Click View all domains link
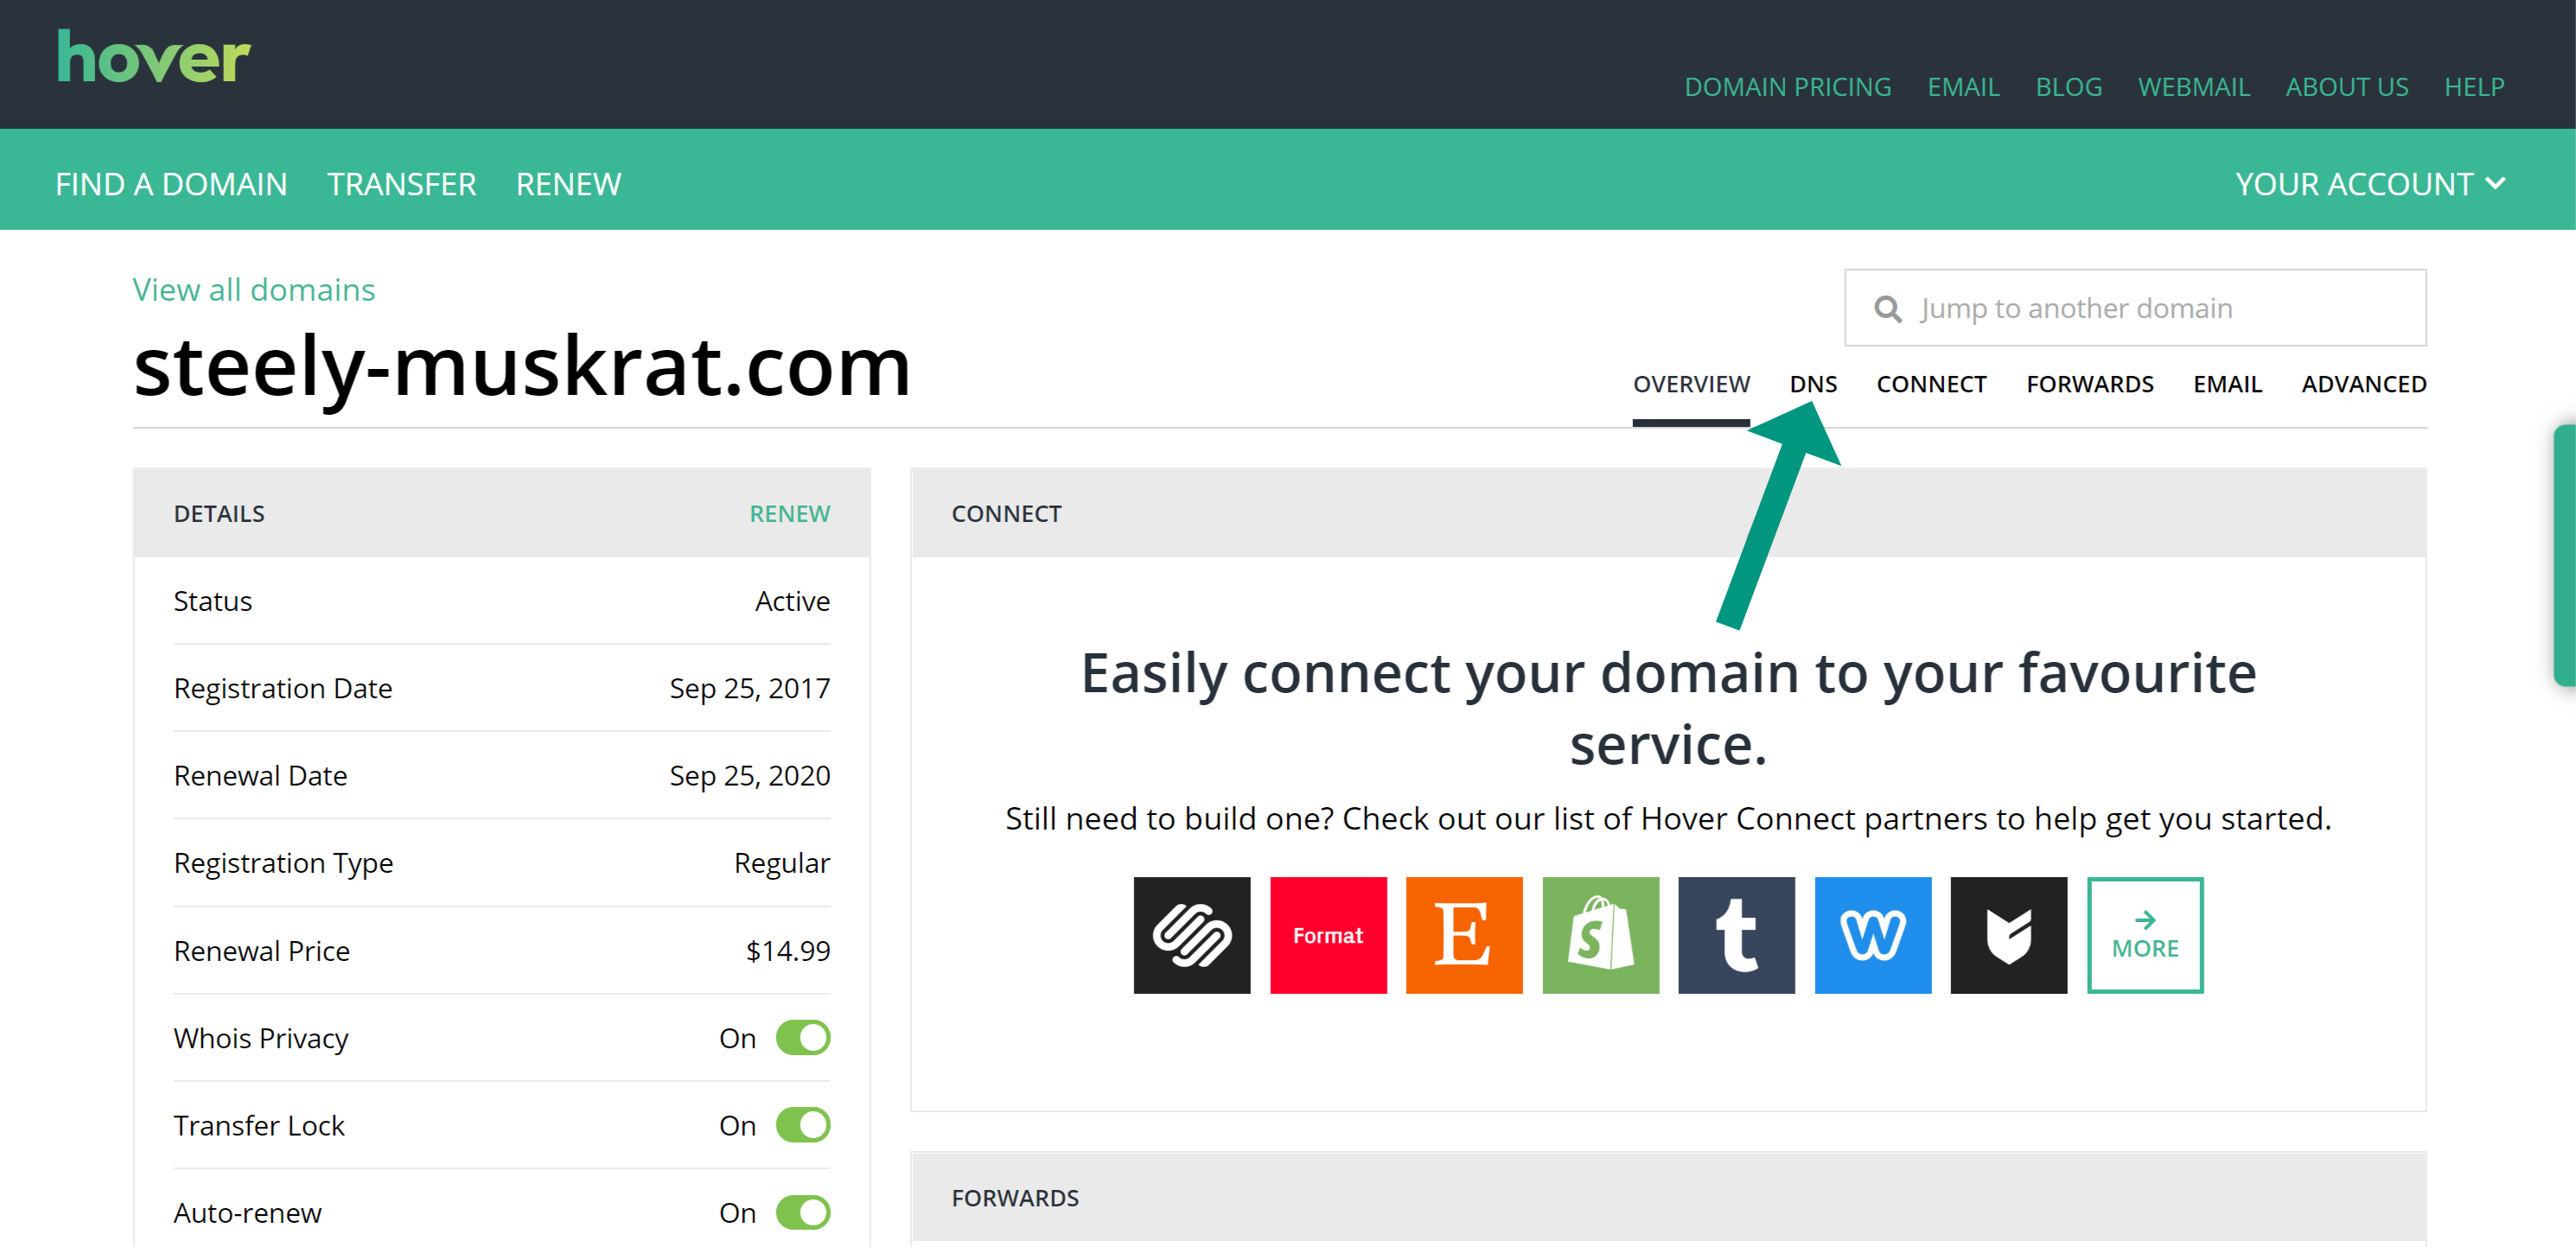The image size is (2576, 1247). tap(255, 291)
